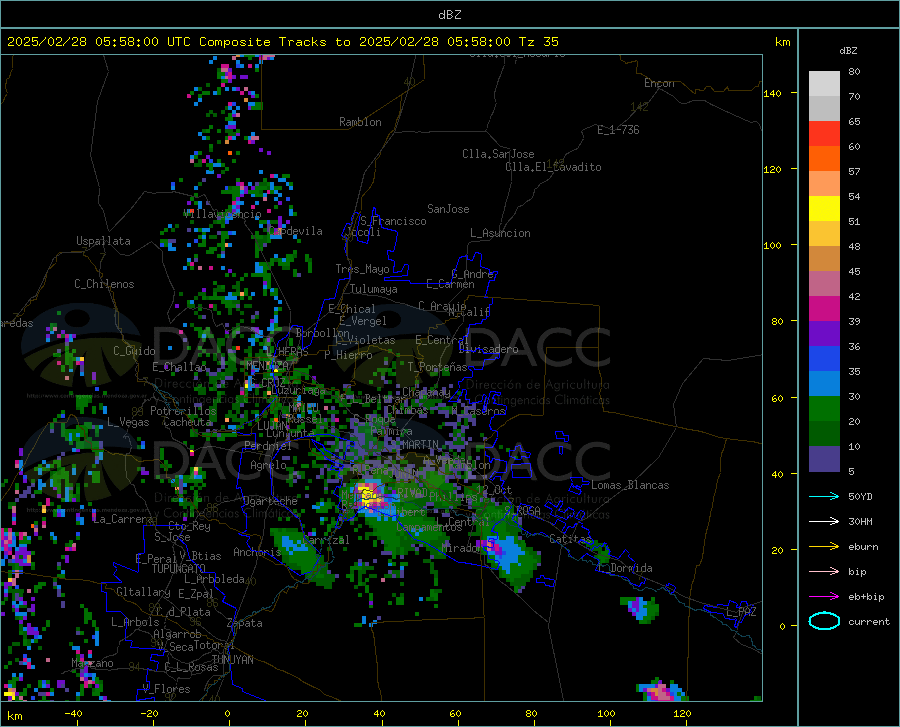
Task: Click the green 20–30 dBZ color band
Action: pyautogui.click(x=824, y=409)
